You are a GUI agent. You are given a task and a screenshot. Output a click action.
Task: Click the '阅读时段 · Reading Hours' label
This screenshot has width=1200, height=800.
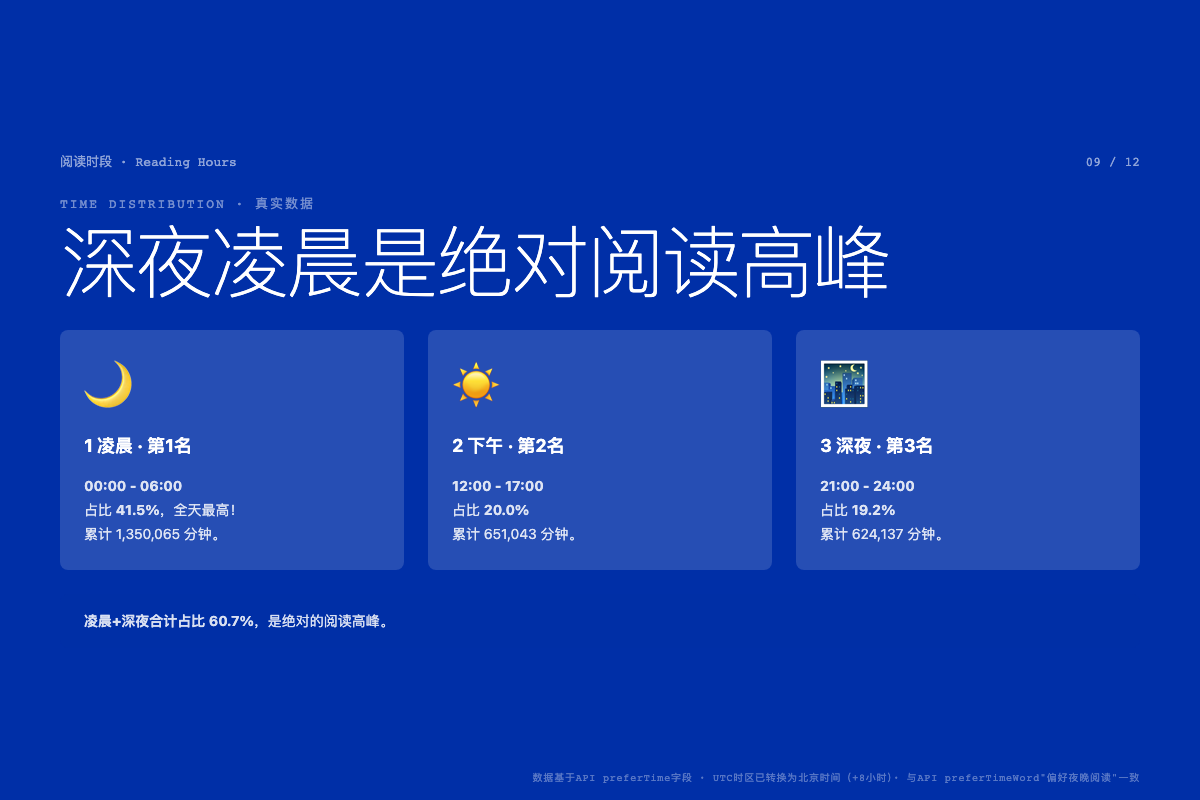148,162
